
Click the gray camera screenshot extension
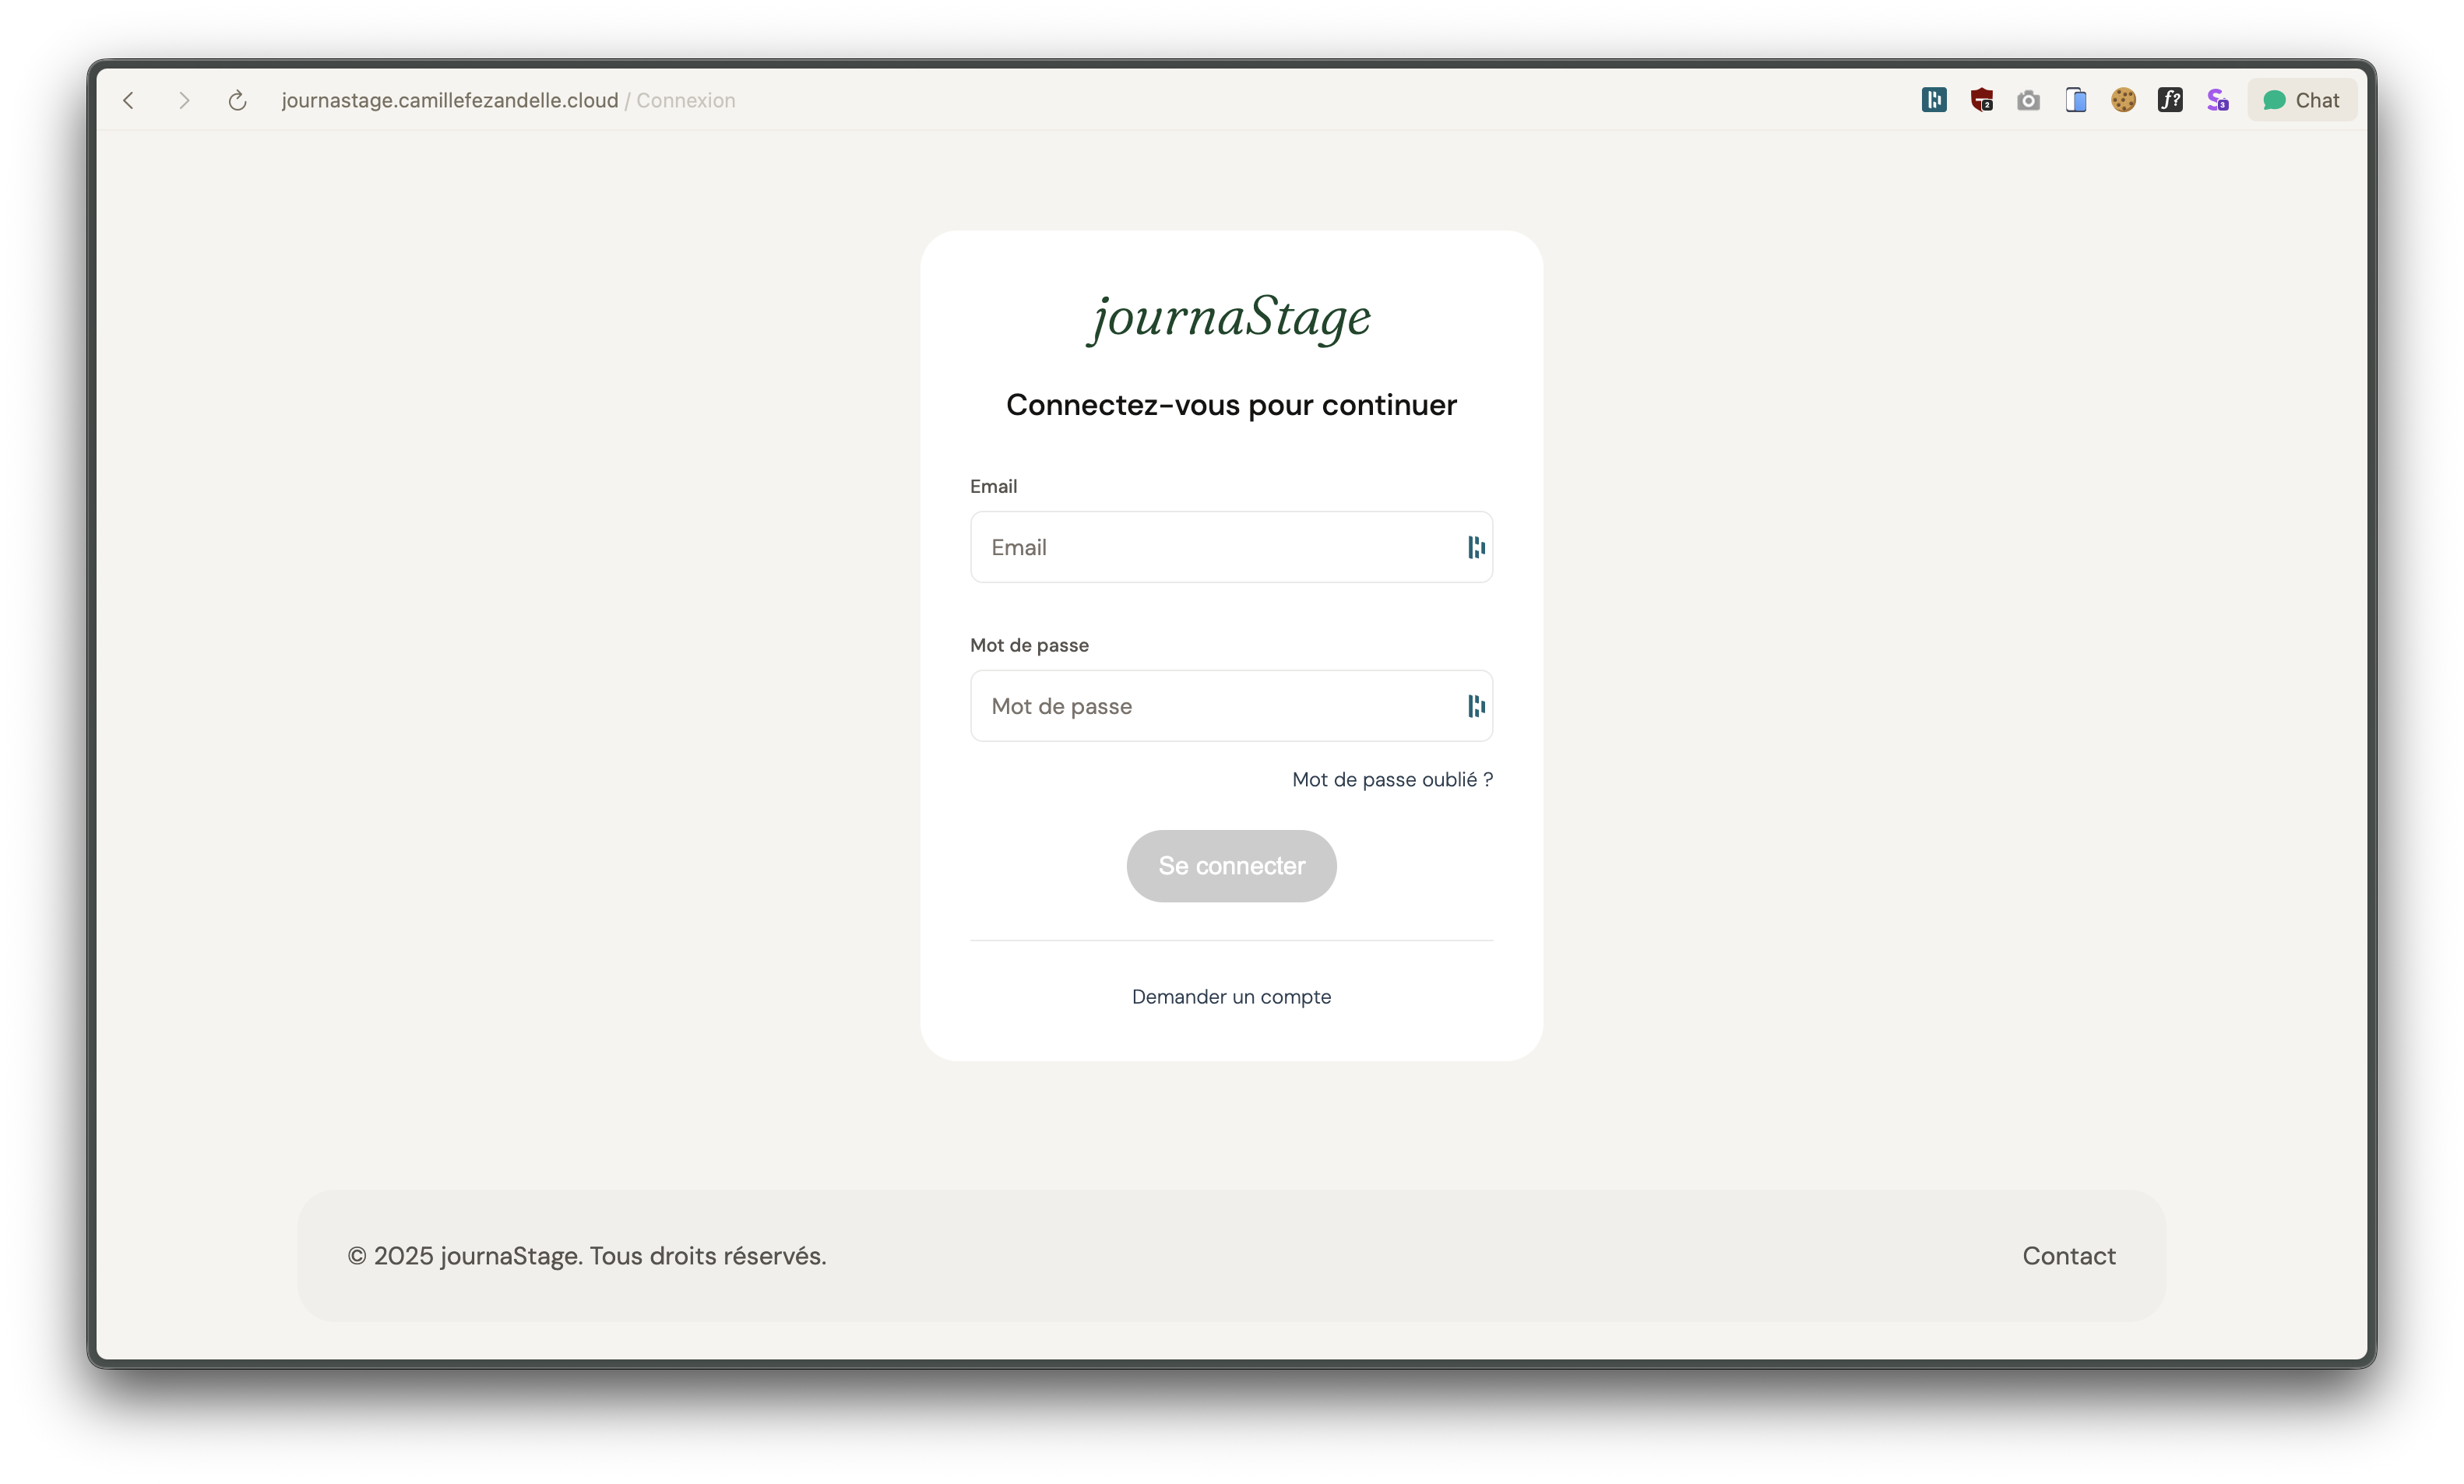click(2028, 100)
